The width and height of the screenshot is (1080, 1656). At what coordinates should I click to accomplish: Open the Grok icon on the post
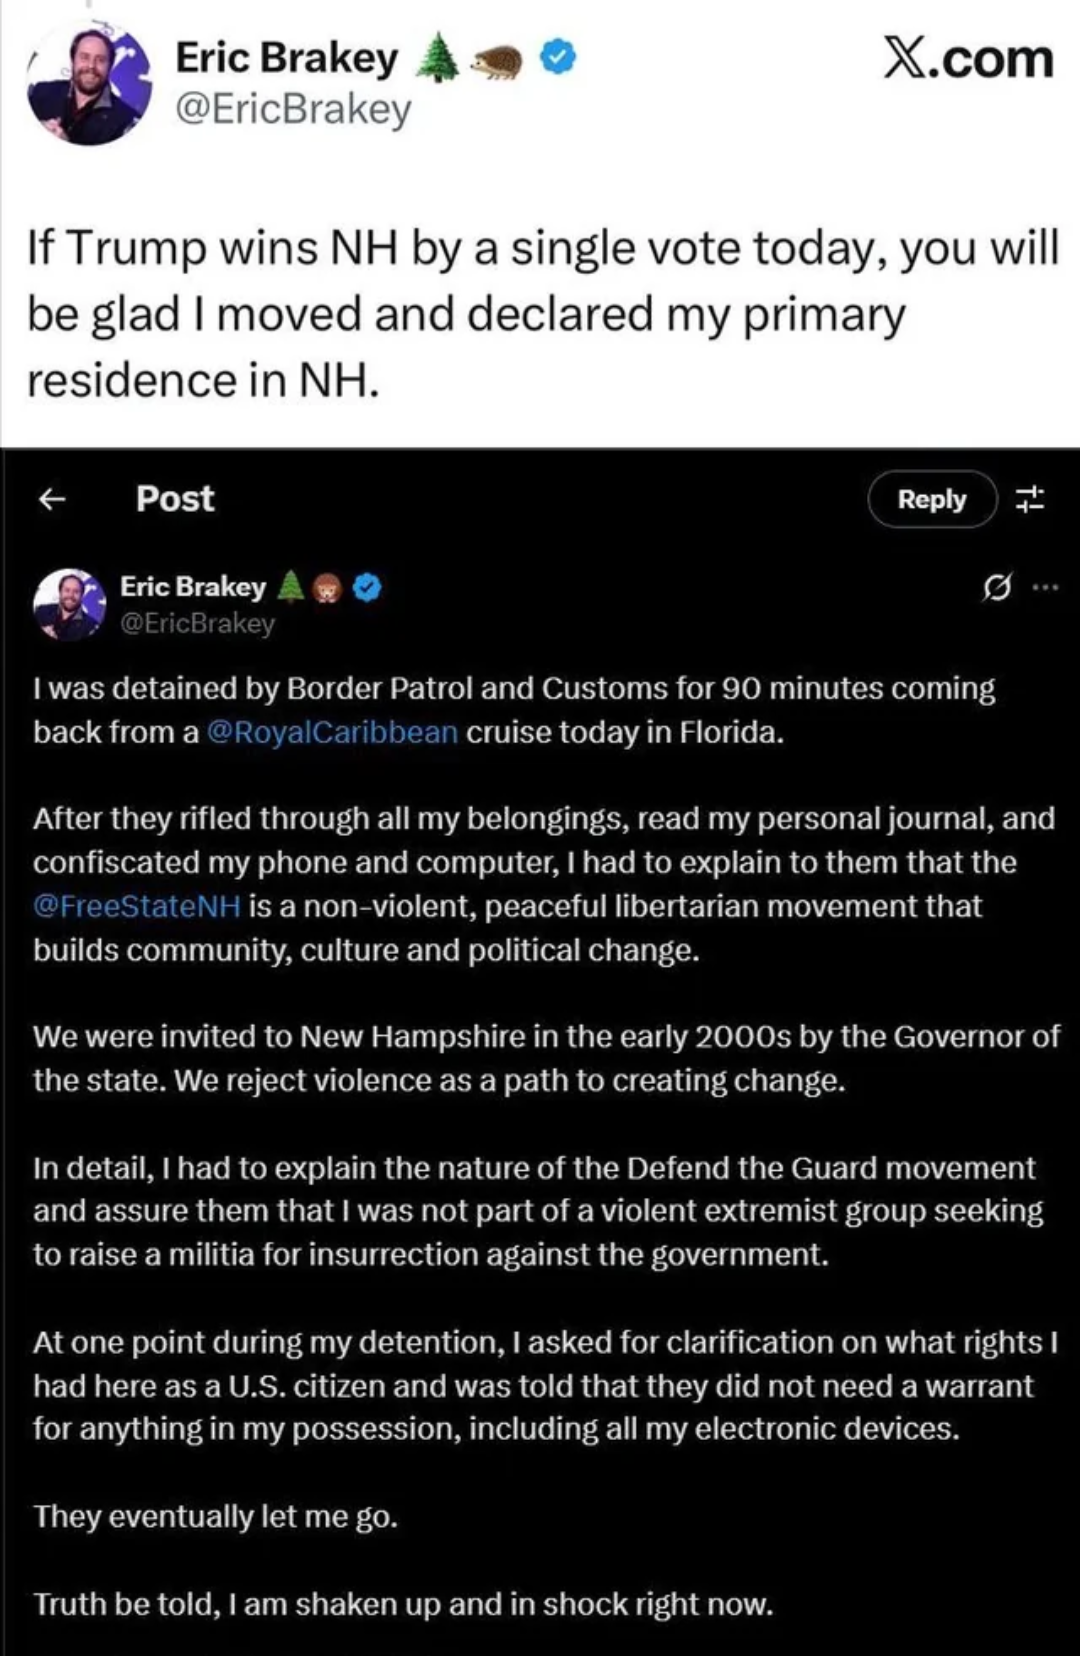tap(996, 588)
